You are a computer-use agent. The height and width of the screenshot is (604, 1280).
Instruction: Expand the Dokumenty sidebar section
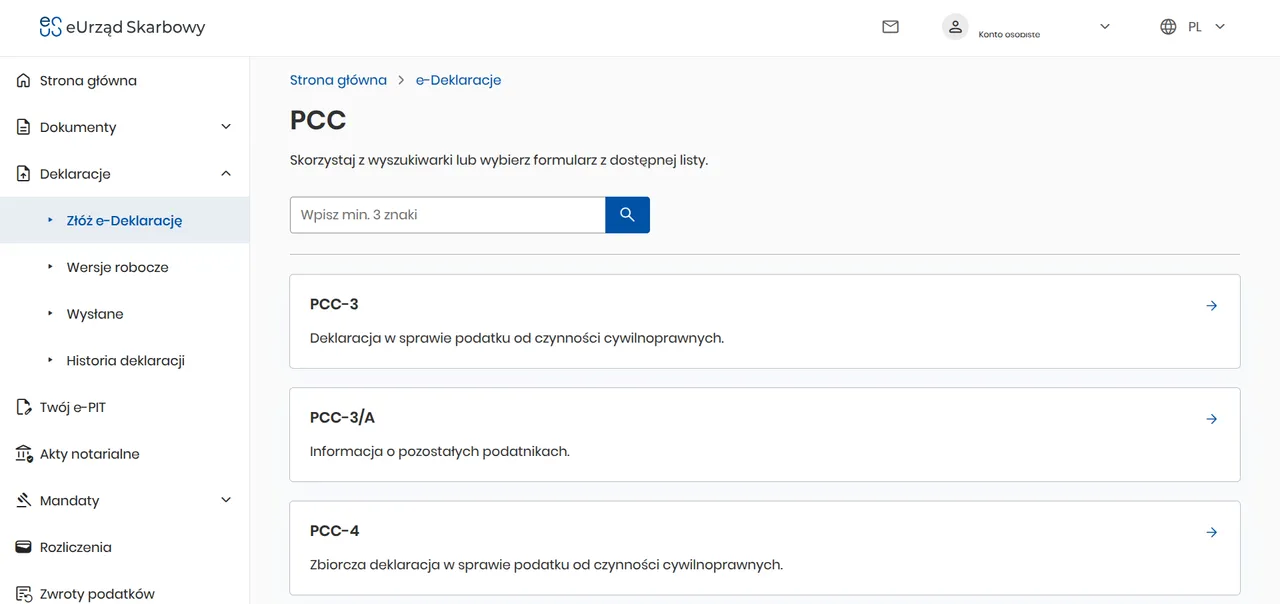pyautogui.click(x=226, y=127)
